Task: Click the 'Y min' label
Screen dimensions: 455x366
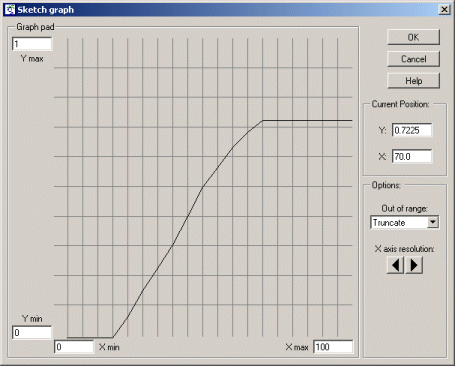Action: point(32,319)
